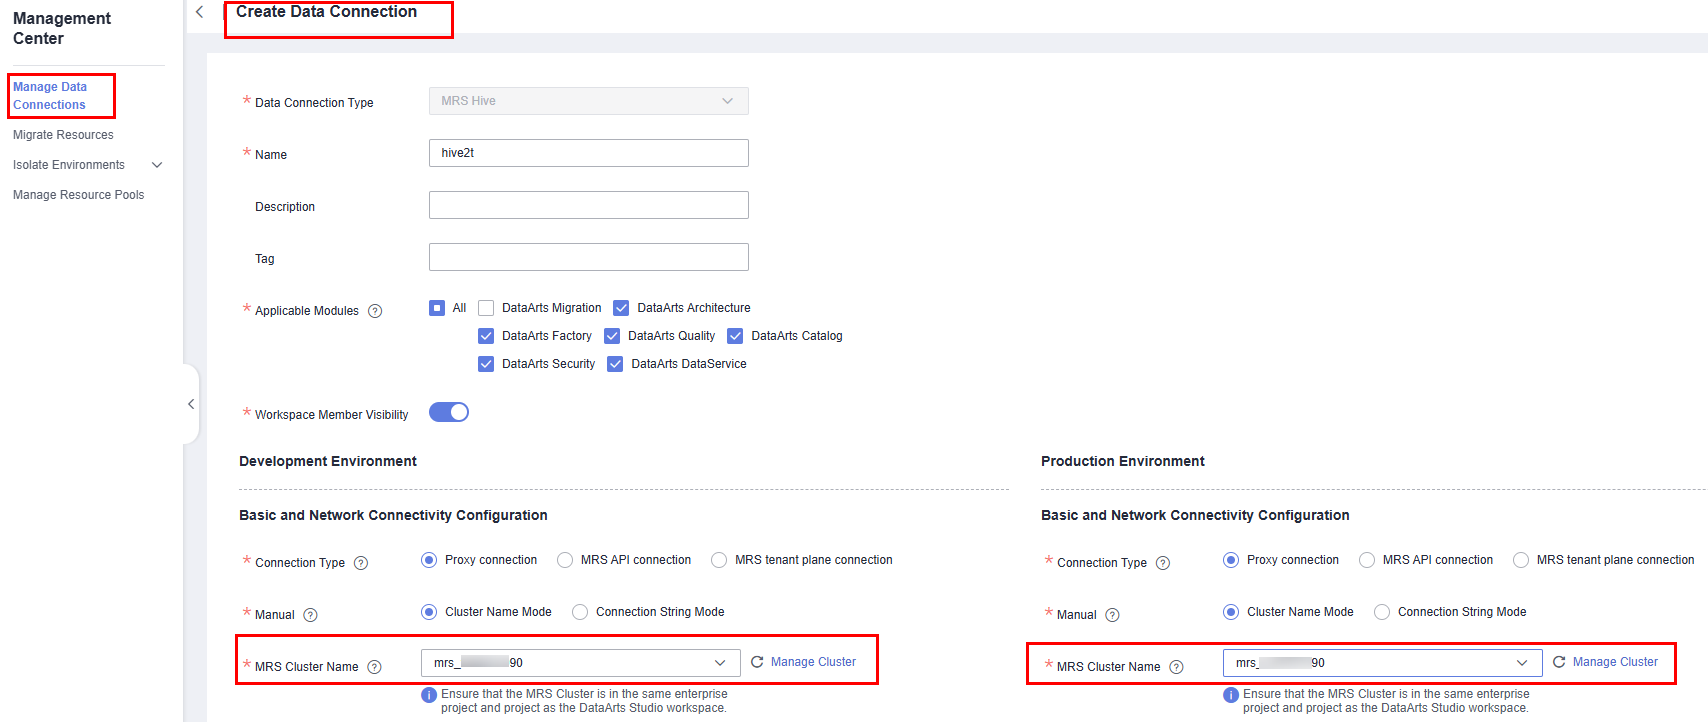This screenshot has height=722, width=1708.
Task: Uncheck DataArts Security
Action: (486, 364)
